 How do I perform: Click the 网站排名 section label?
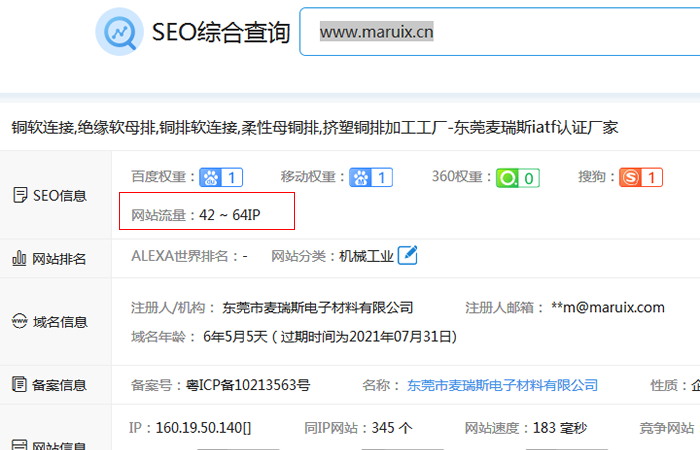click(59, 259)
